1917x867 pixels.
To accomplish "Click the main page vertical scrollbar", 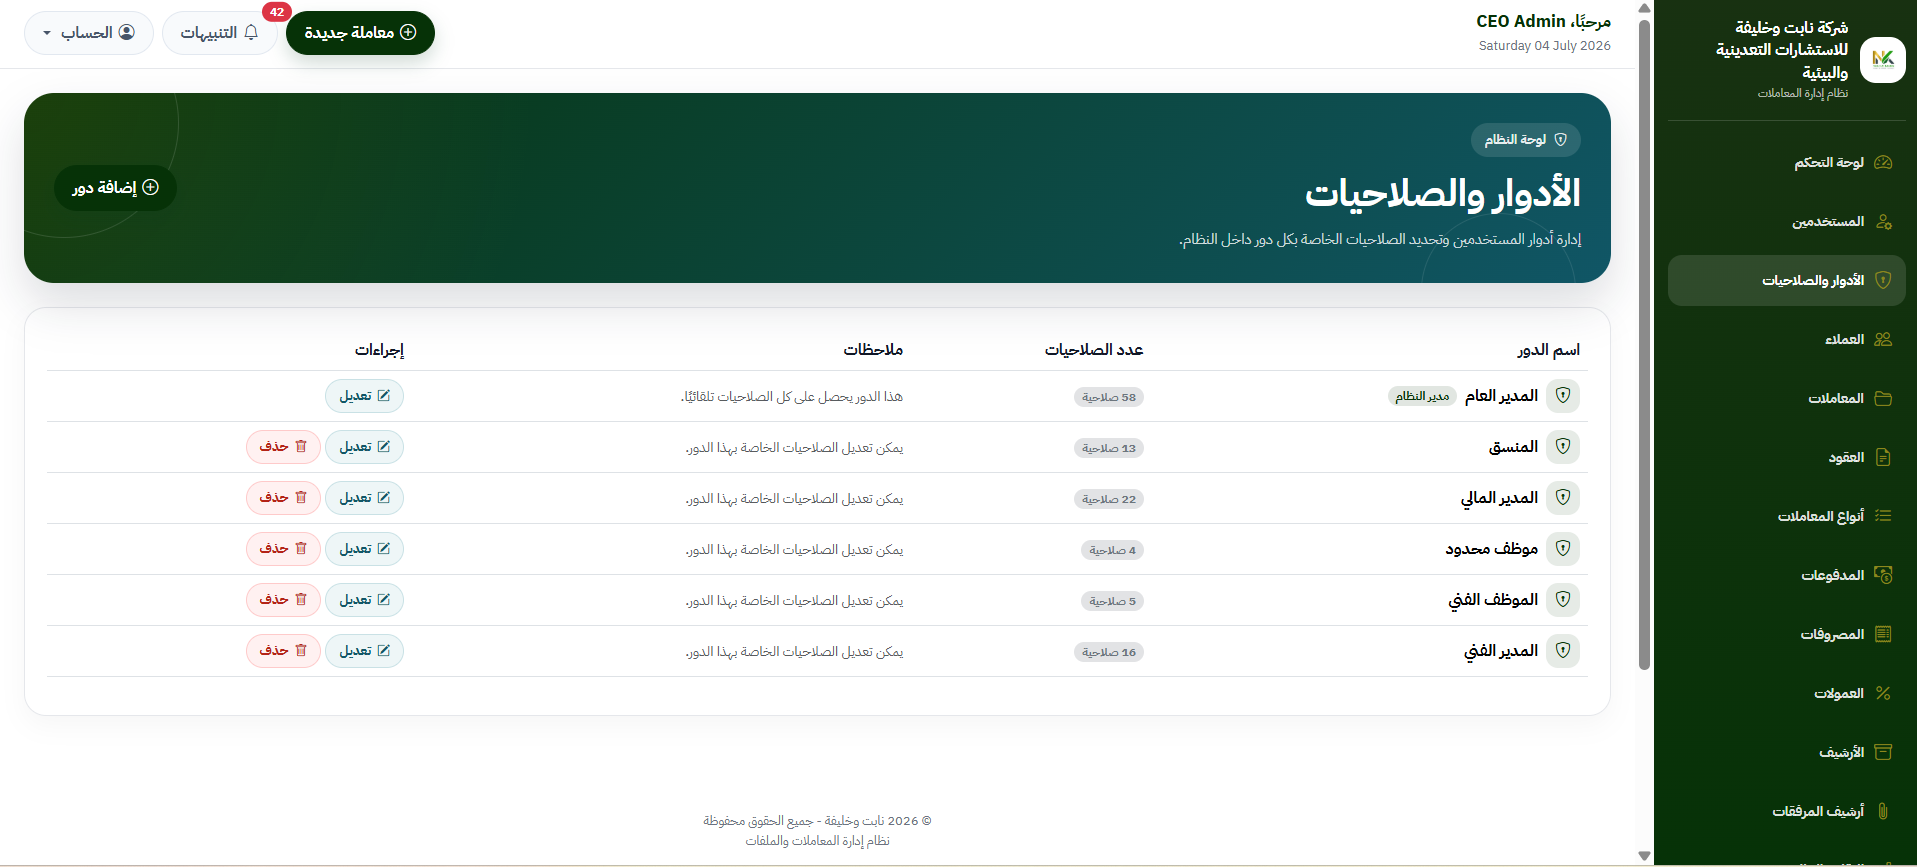I will [x=1644, y=343].
